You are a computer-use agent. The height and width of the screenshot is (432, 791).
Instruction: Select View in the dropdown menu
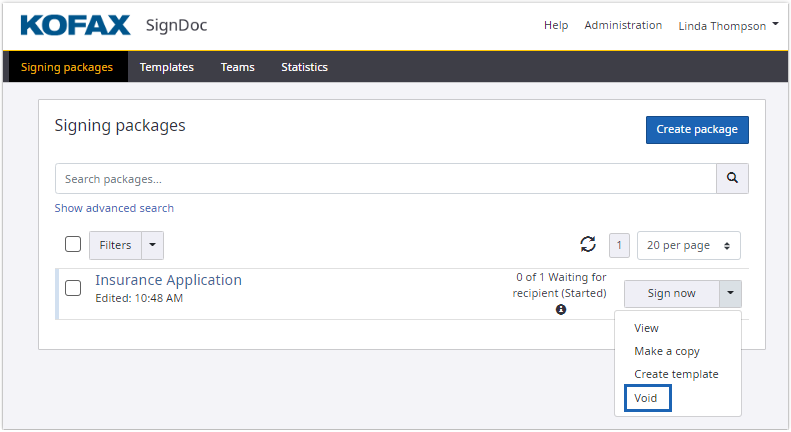point(646,328)
